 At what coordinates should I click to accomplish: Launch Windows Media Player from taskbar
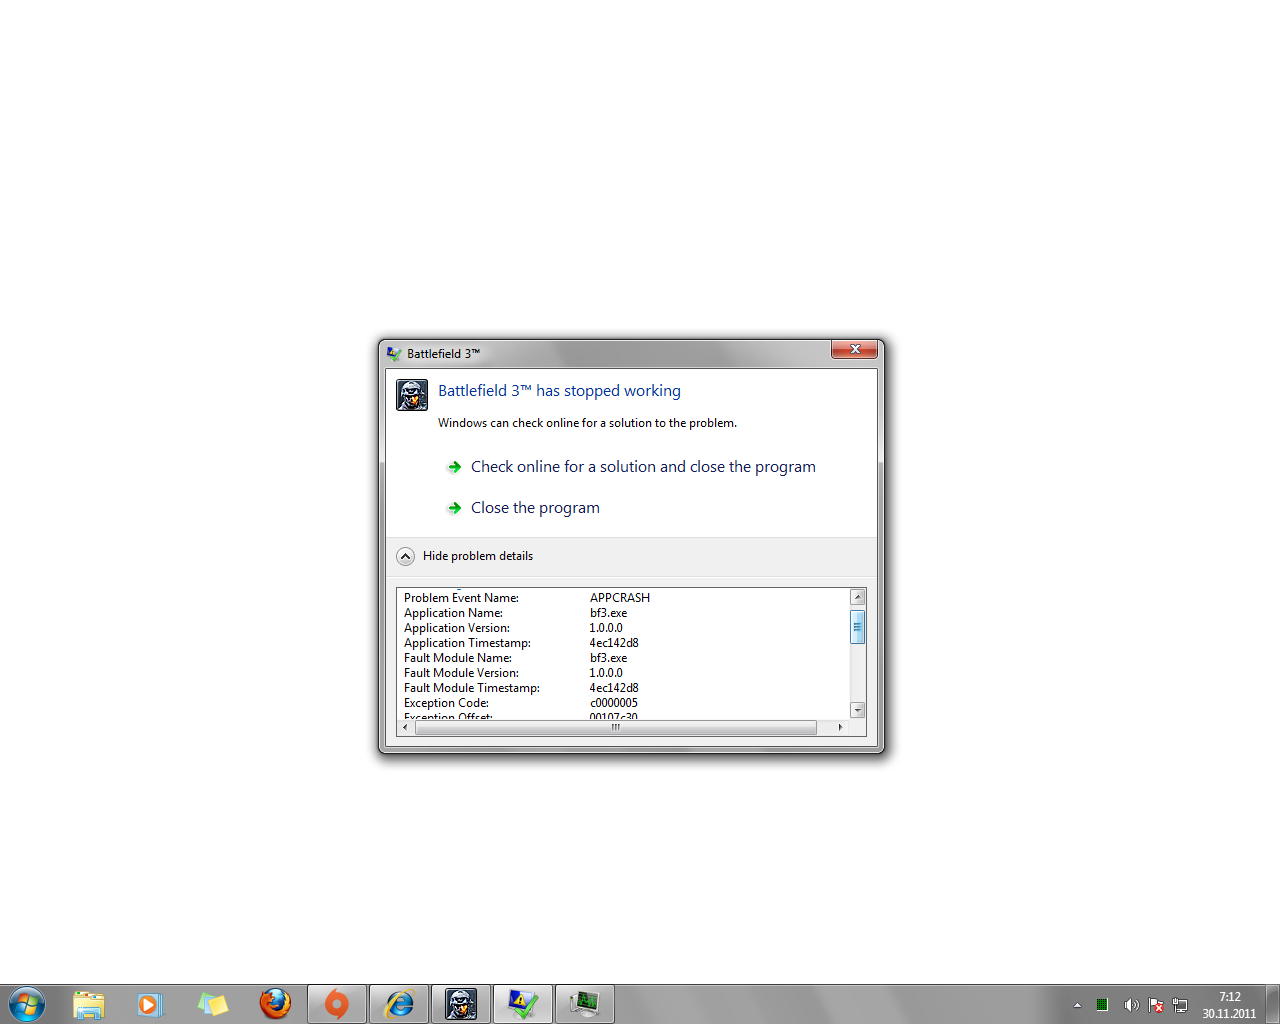coord(150,1004)
